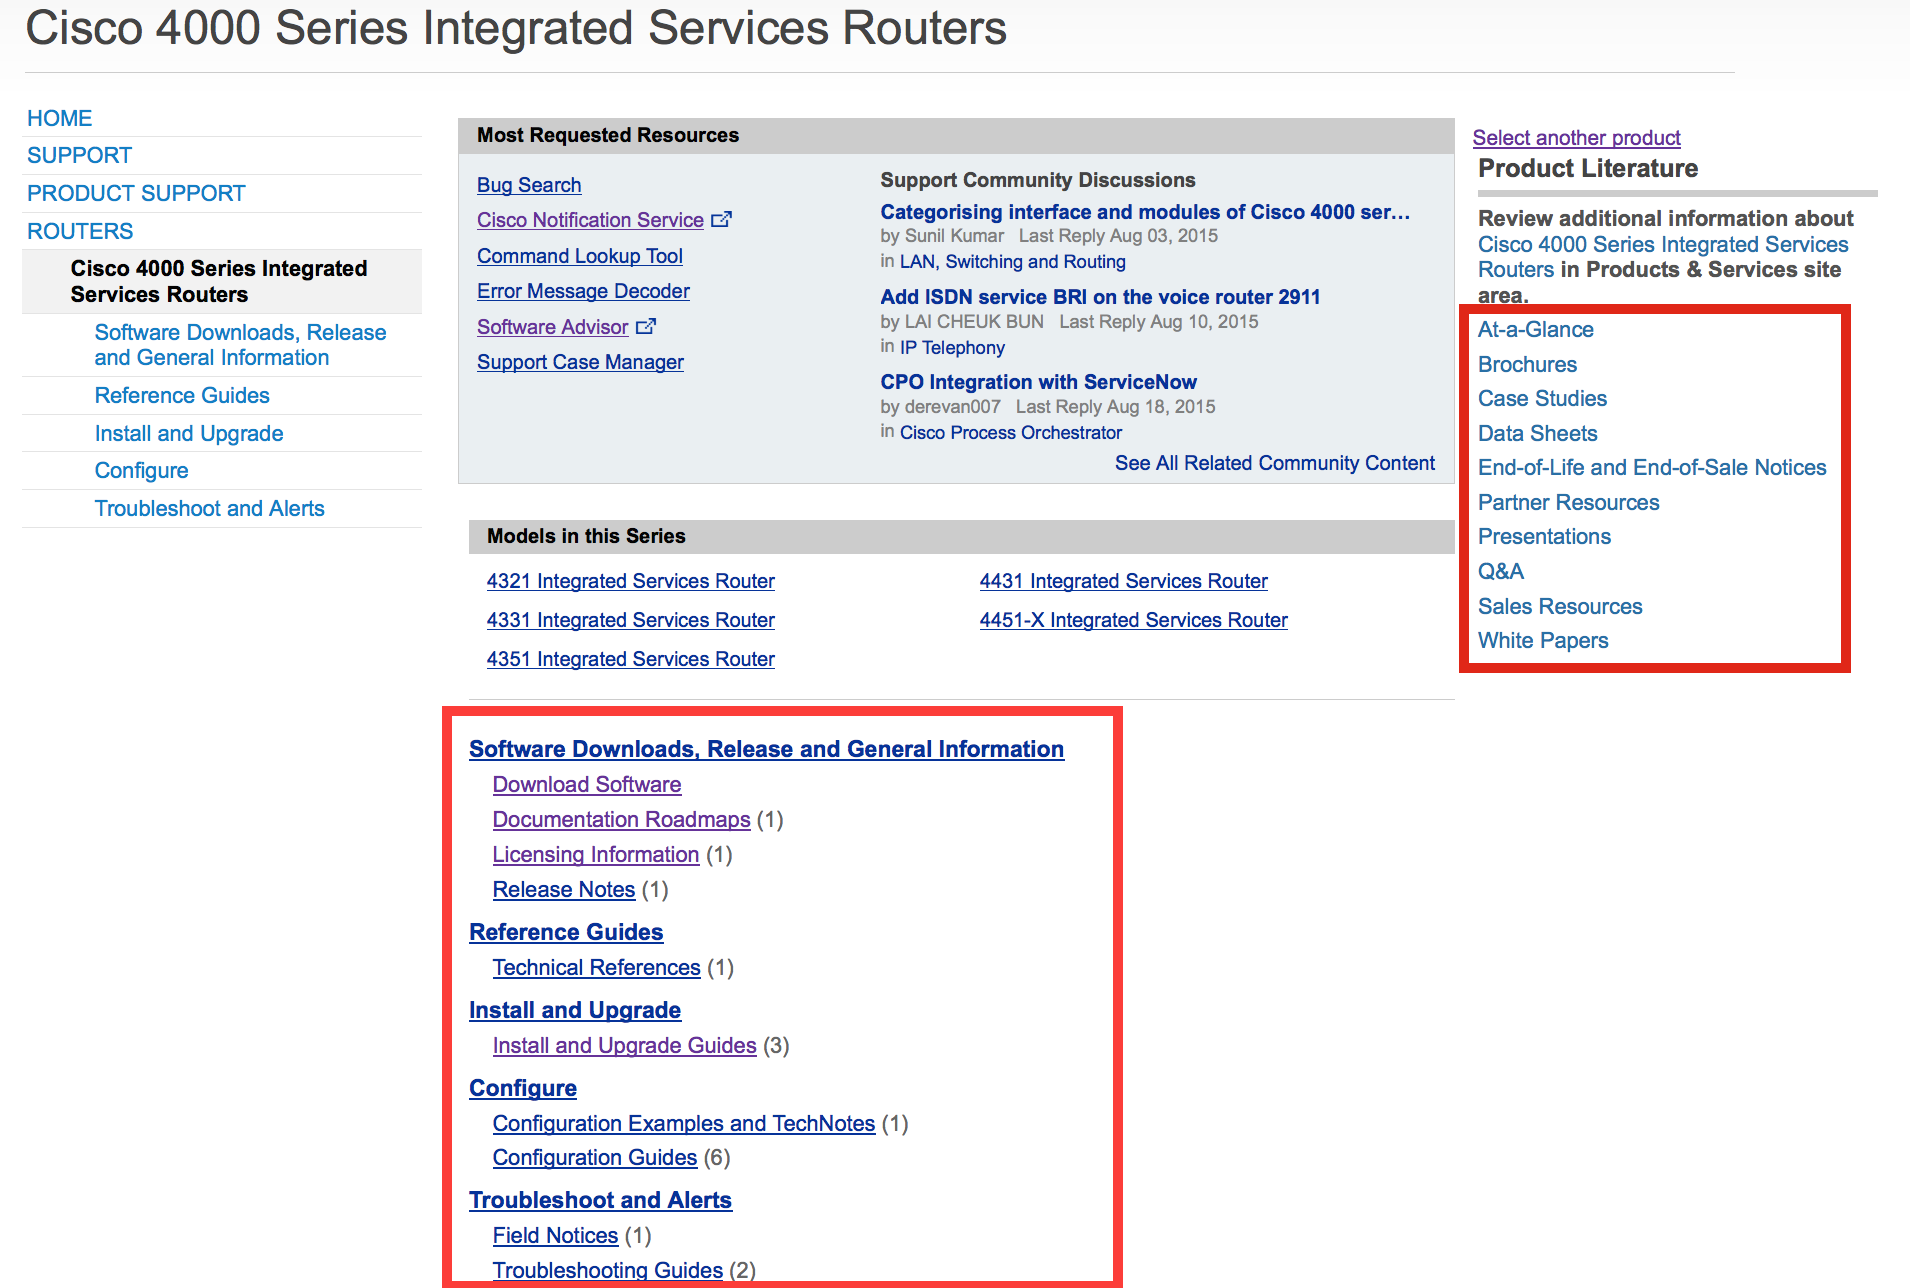Open 4321 Integrated Services Router model

[x=630, y=581]
